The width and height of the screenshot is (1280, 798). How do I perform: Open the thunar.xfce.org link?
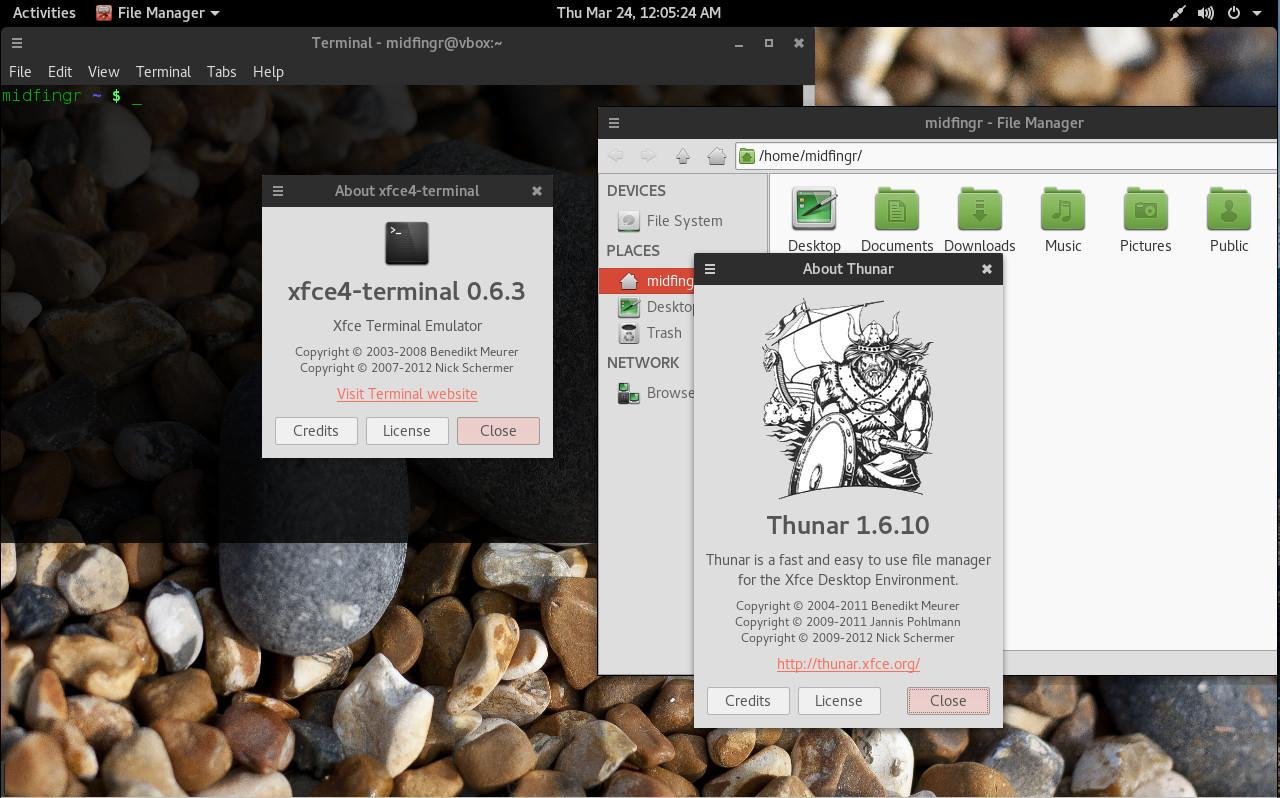coord(848,664)
